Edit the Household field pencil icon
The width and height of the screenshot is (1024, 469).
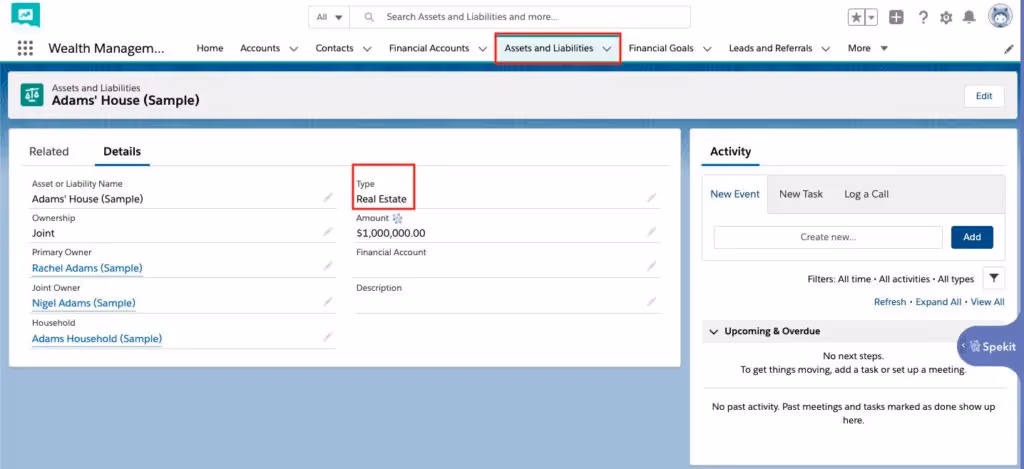[327, 336]
